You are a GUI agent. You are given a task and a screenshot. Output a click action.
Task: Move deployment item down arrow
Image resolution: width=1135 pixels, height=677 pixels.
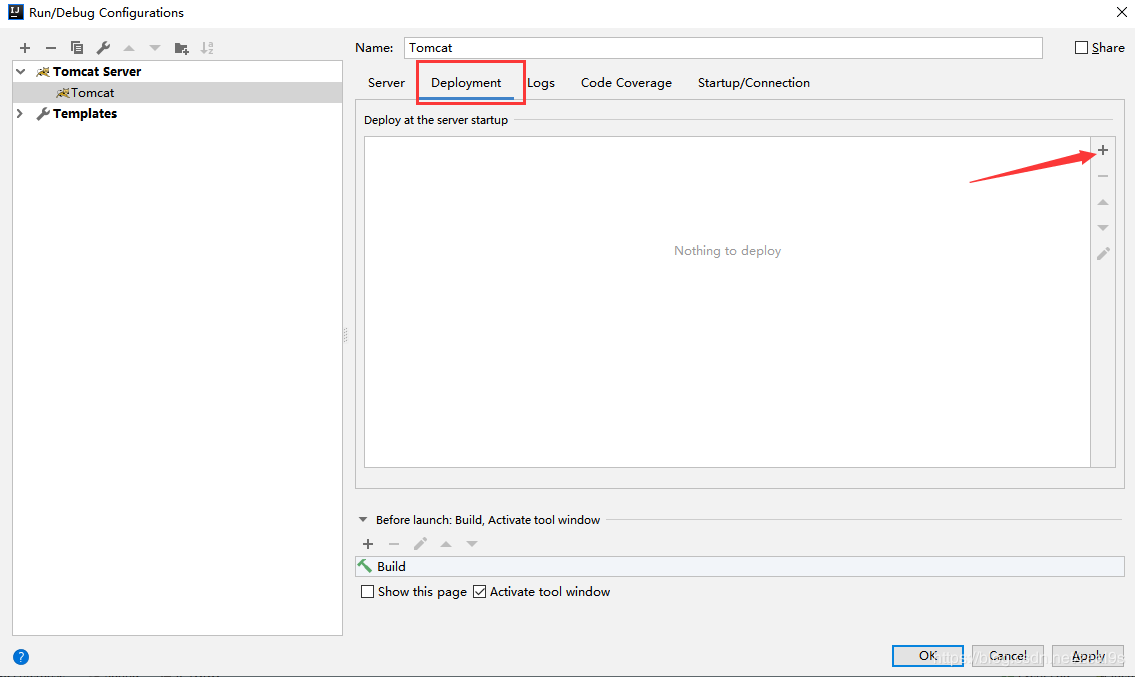click(x=1102, y=228)
